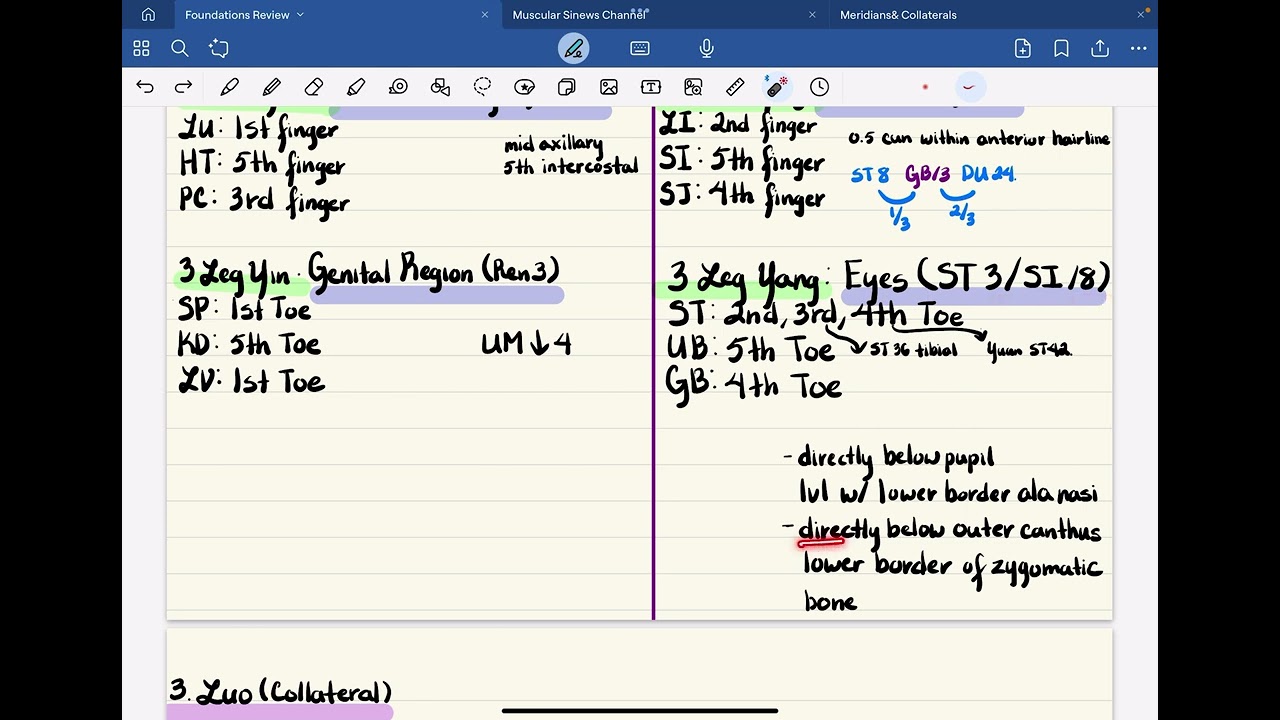The height and width of the screenshot is (720, 1280).
Task: Select the Eraser tool
Action: point(314,87)
